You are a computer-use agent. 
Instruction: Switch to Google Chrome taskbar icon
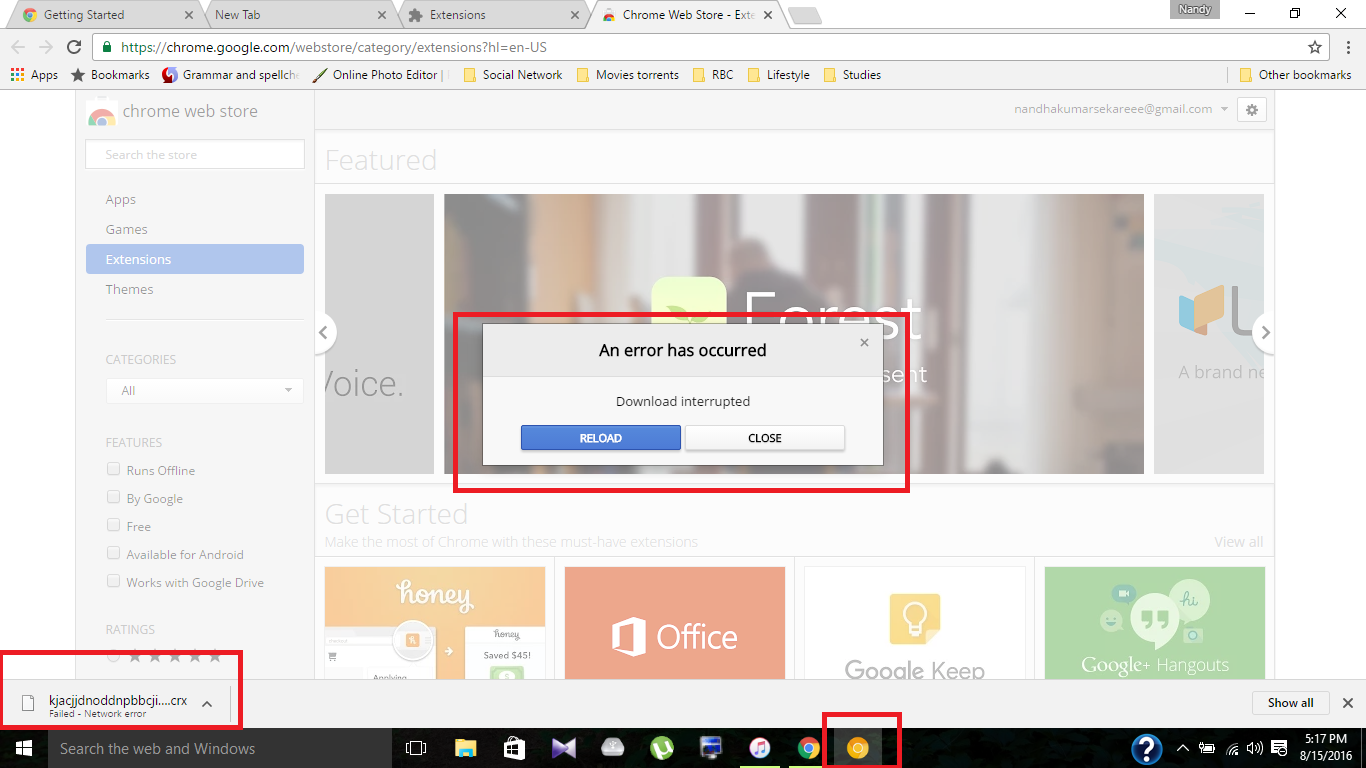[809, 748]
